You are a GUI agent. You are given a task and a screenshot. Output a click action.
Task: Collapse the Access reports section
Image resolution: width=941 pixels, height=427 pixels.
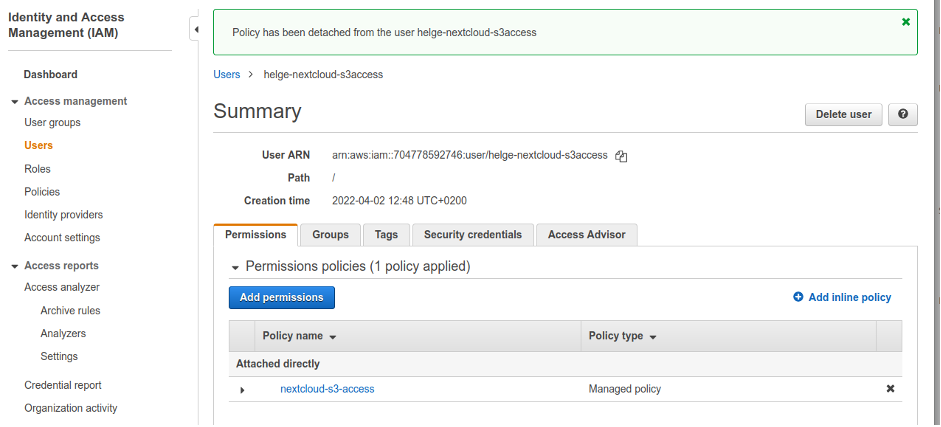point(14,266)
